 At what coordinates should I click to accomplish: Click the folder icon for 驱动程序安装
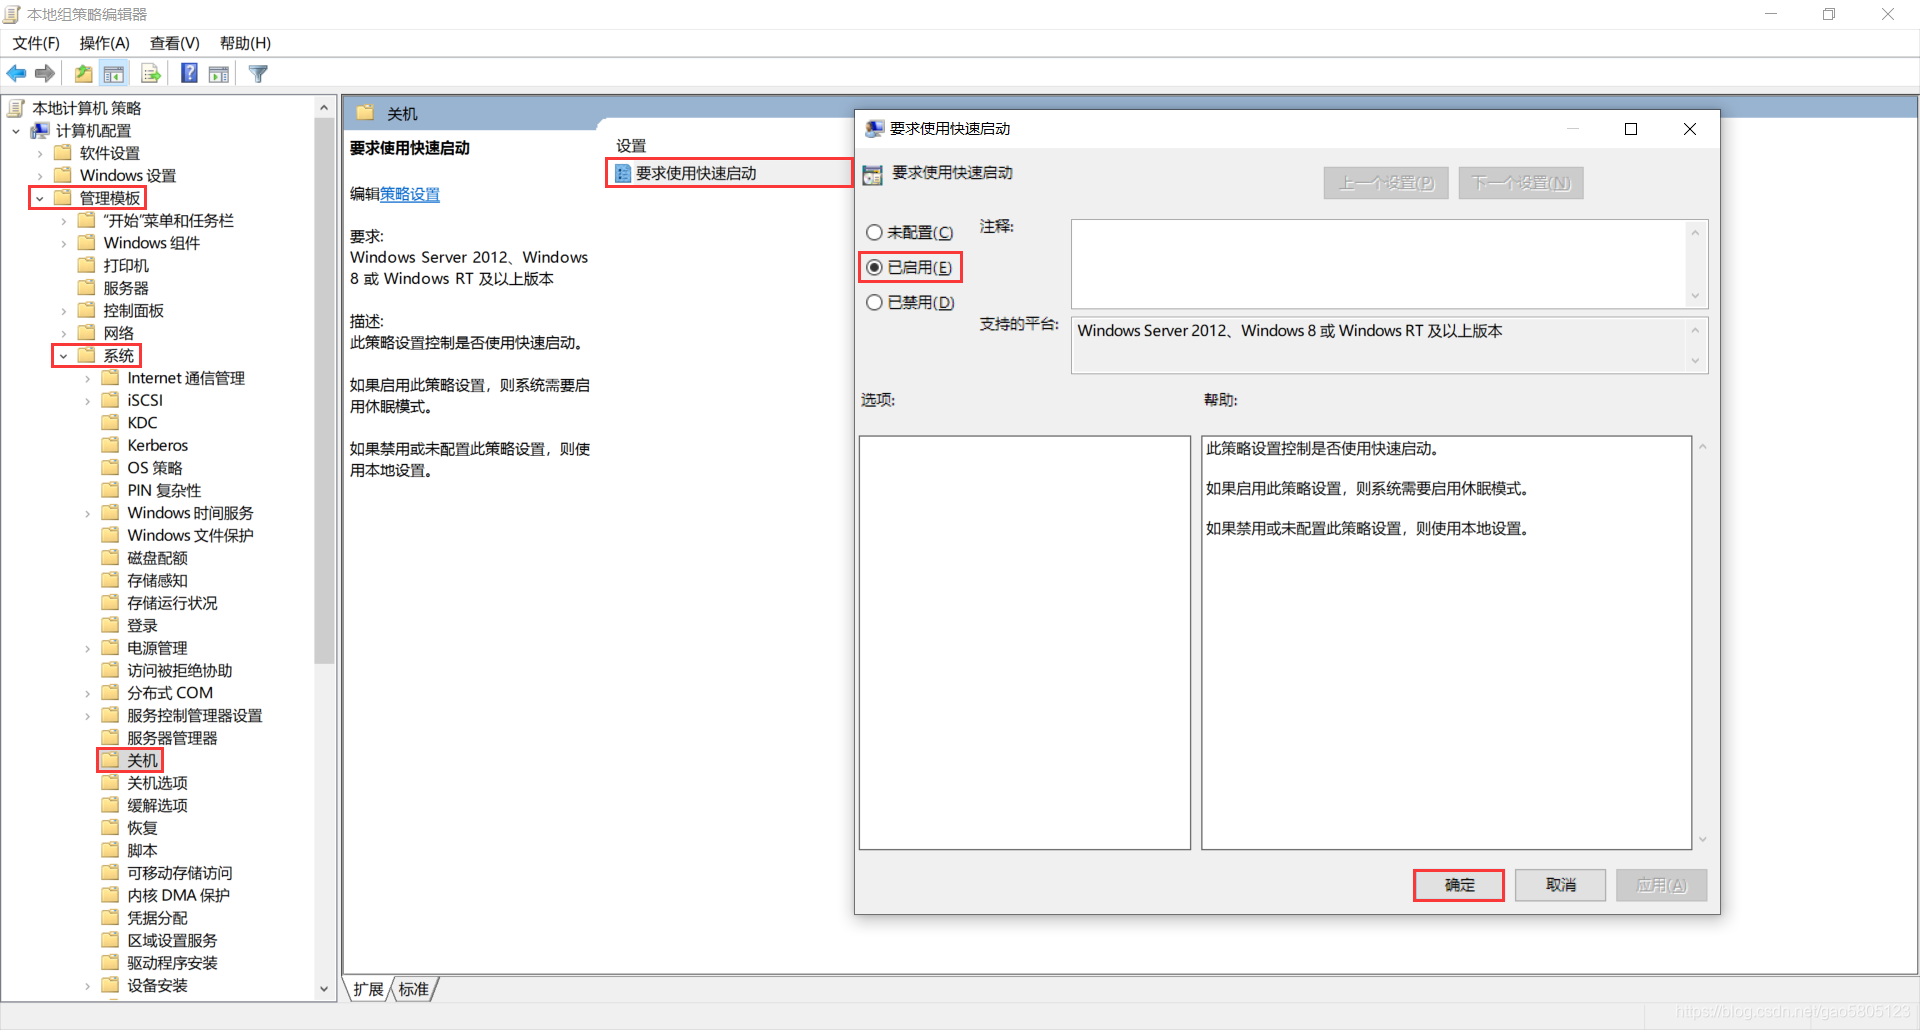tap(111, 963)
